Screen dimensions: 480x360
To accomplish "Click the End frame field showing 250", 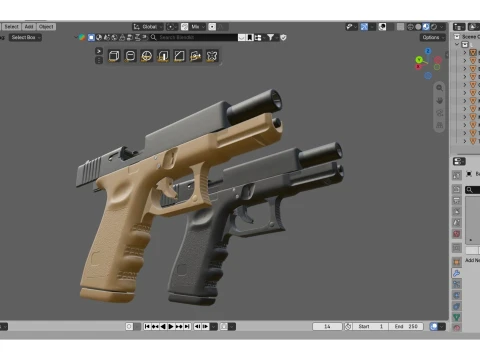I will 406,327.
